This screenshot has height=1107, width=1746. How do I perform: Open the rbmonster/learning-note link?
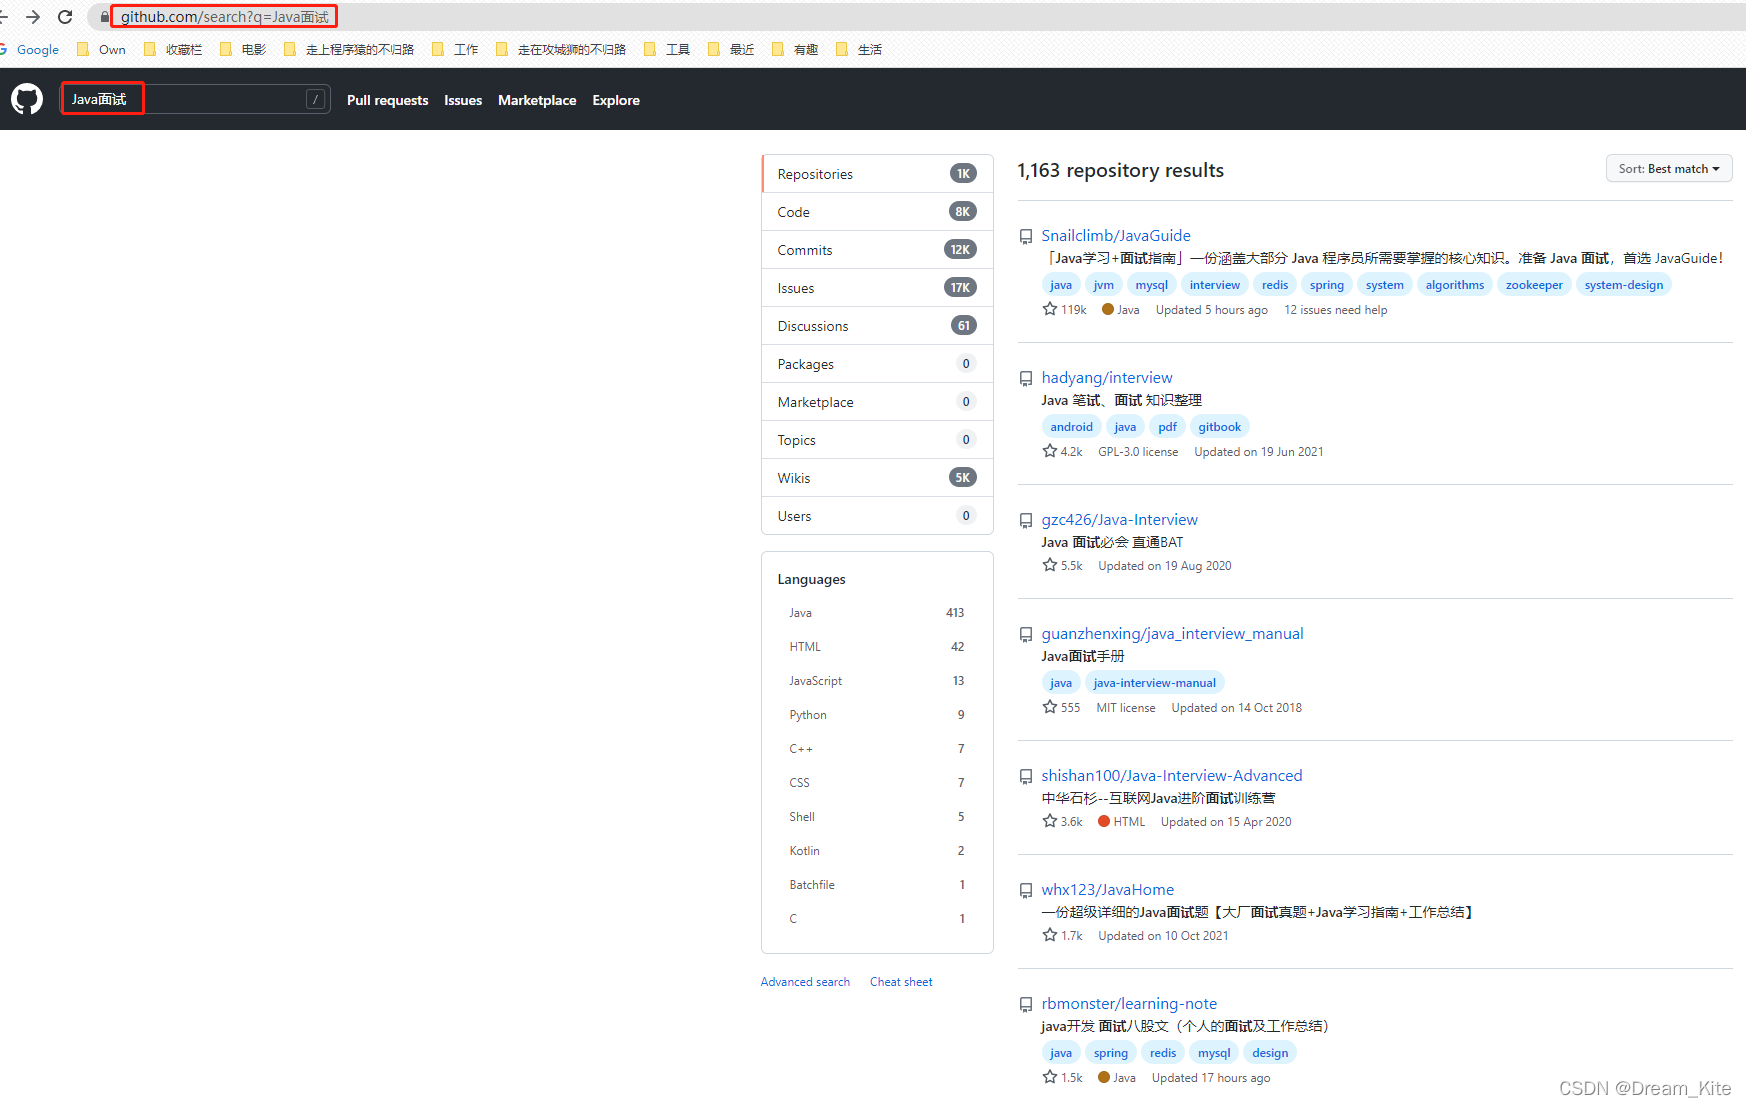1129,1004
